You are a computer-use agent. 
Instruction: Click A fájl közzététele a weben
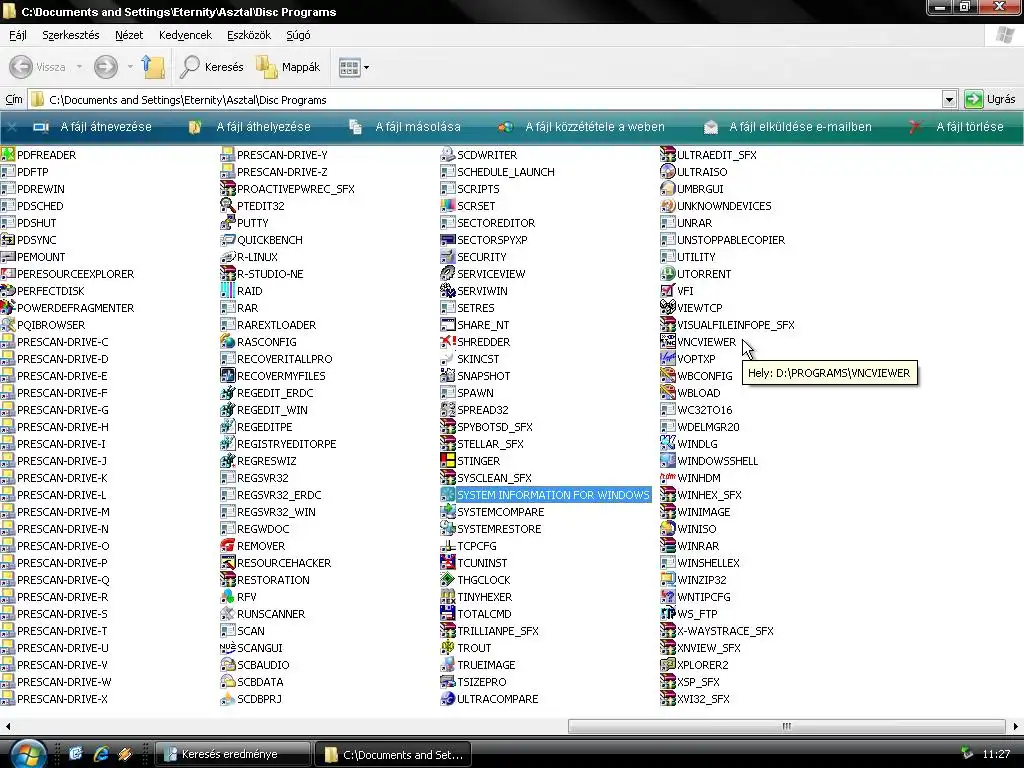point(581,127)
